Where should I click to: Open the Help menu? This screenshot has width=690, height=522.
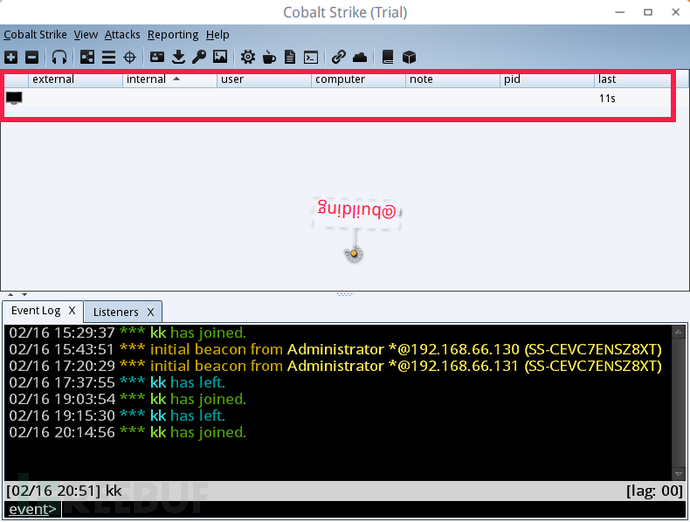(x=217, y=34)
